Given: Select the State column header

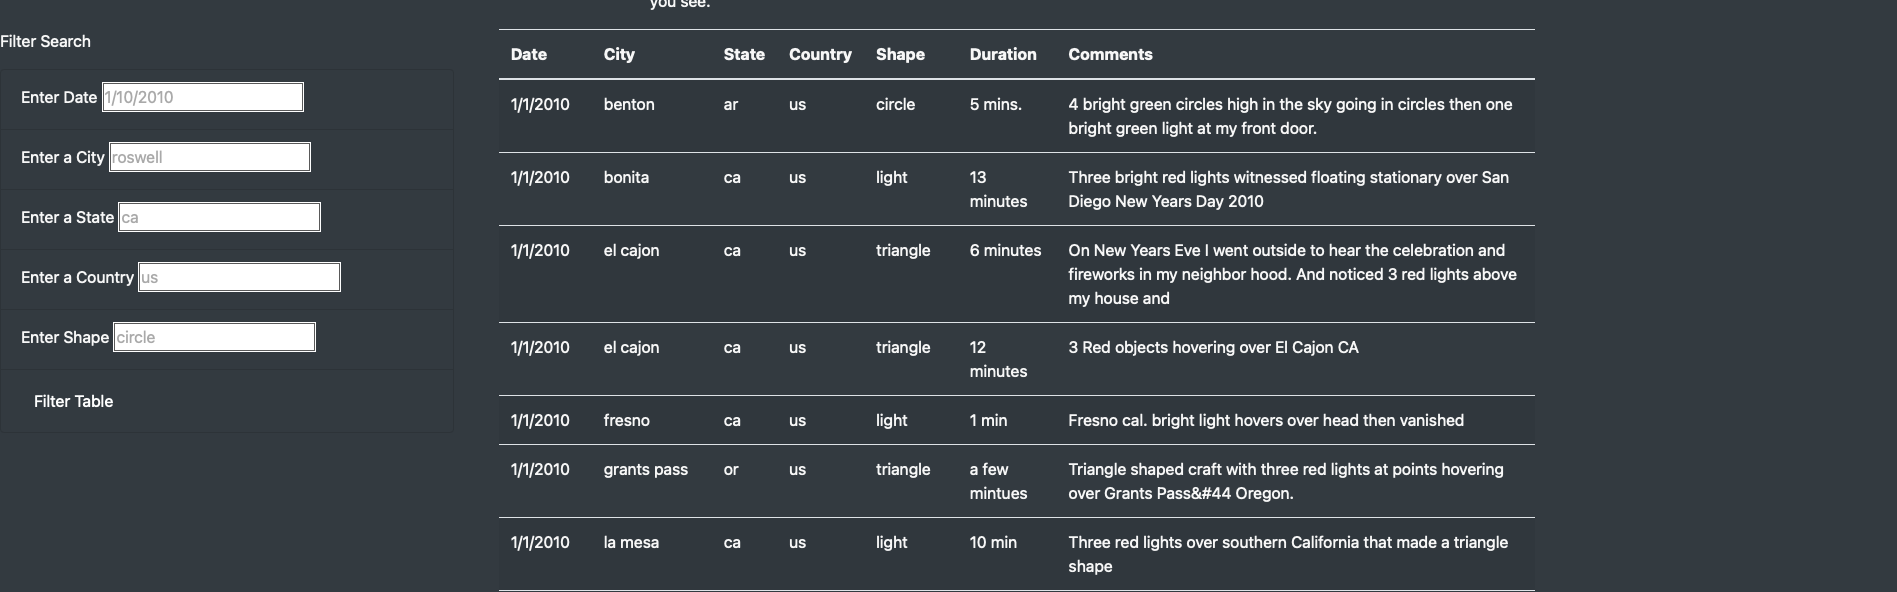Looking at the screenshot, I should (743, 54).
